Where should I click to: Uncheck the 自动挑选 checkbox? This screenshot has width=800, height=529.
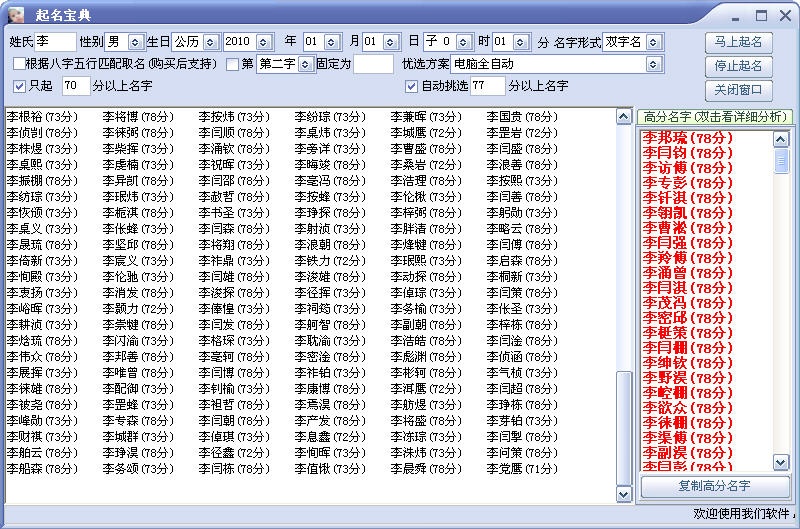coord(411,86)
